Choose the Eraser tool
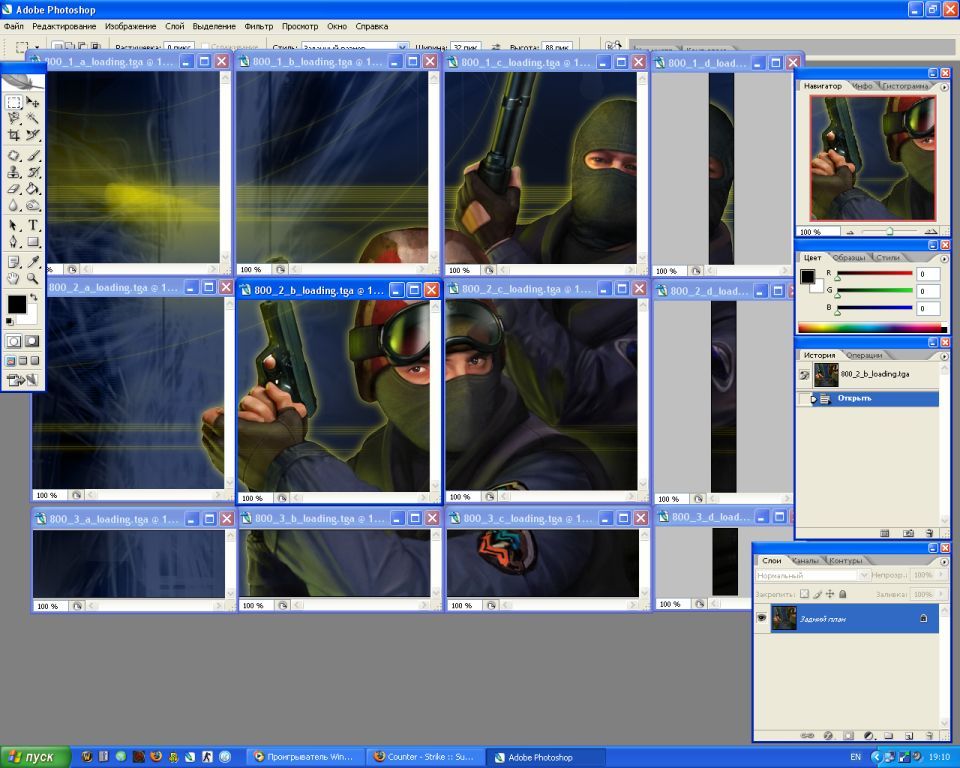This screenshot has width=960, height=768. (13, 189)
